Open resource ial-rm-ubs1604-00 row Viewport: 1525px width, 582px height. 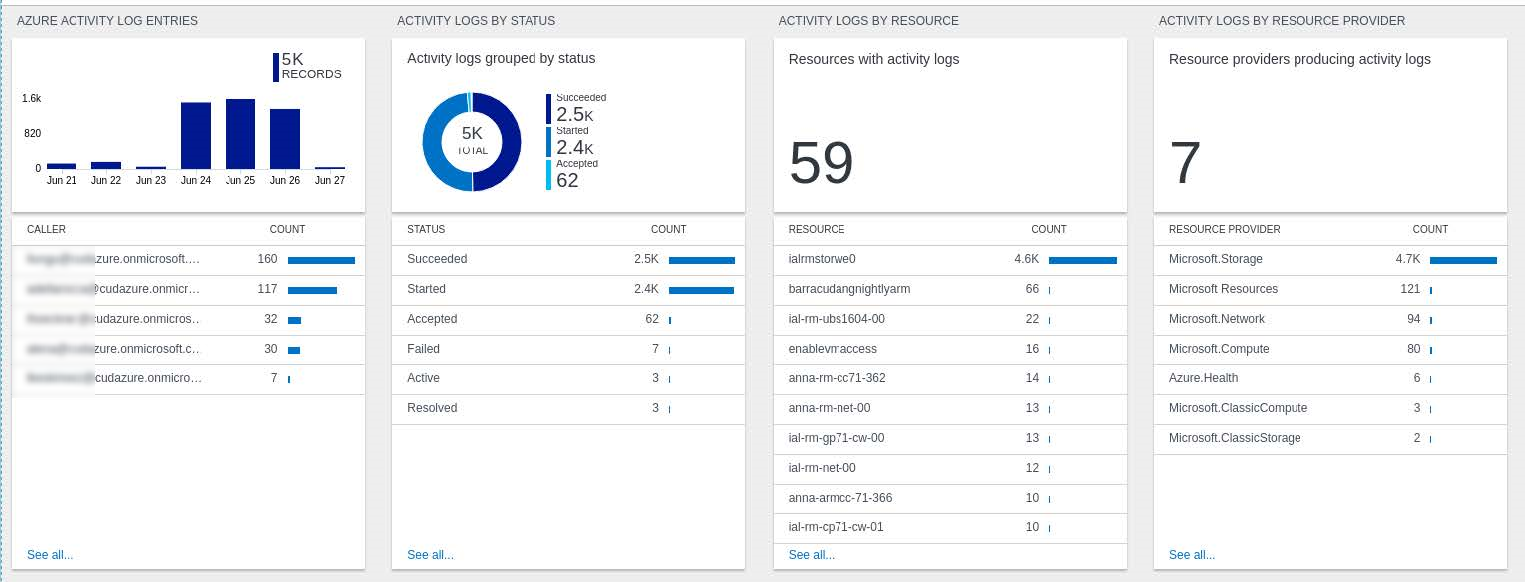point(950,319)
